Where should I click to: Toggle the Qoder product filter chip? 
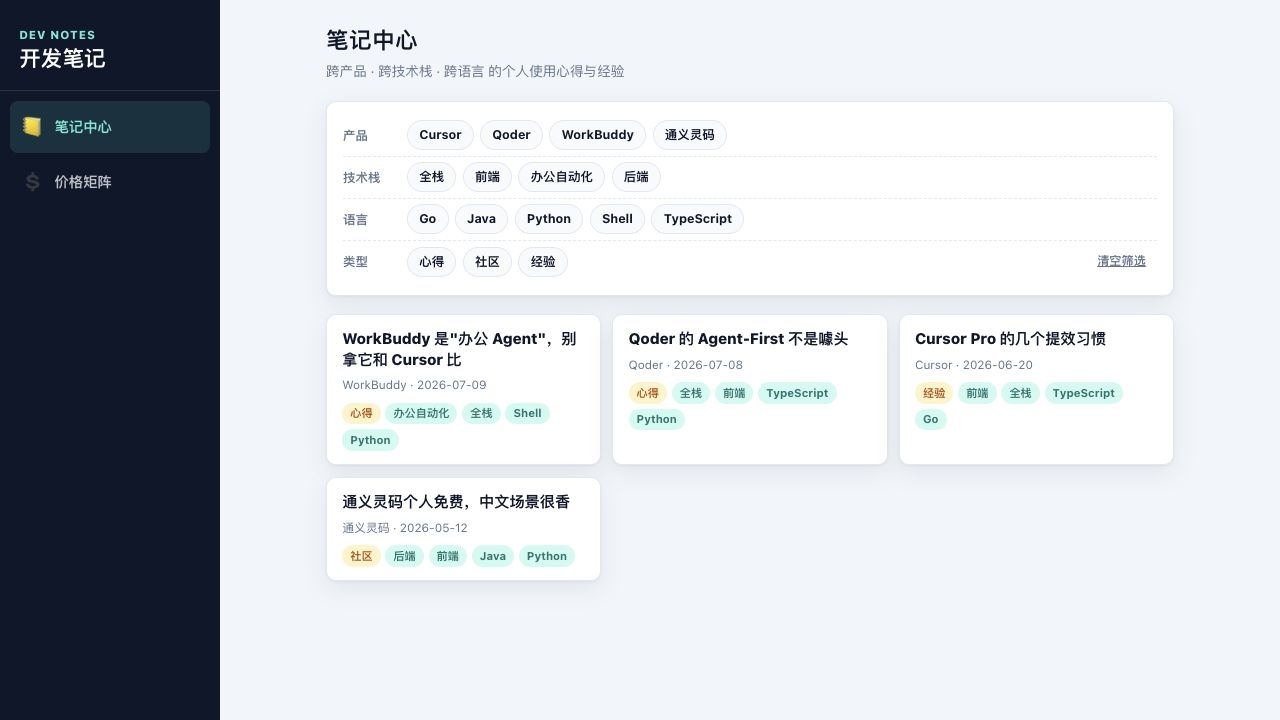point(511,135)
